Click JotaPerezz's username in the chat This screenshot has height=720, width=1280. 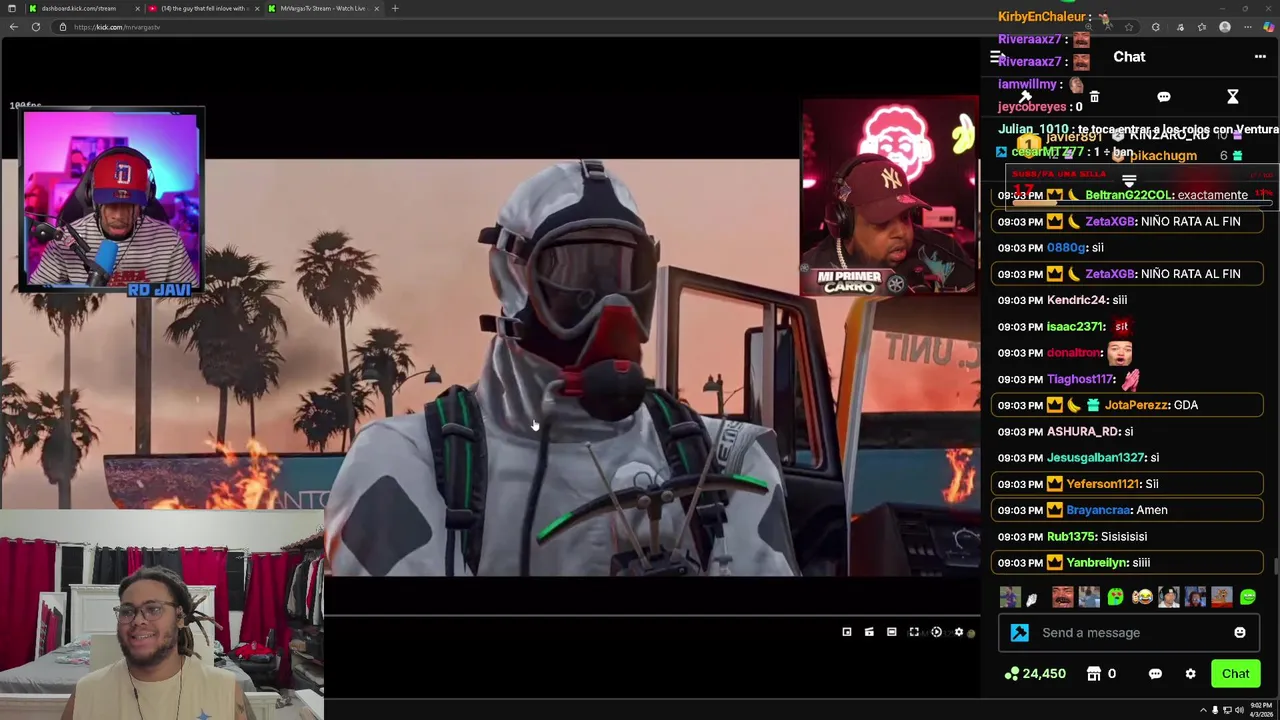point(1136,405)
